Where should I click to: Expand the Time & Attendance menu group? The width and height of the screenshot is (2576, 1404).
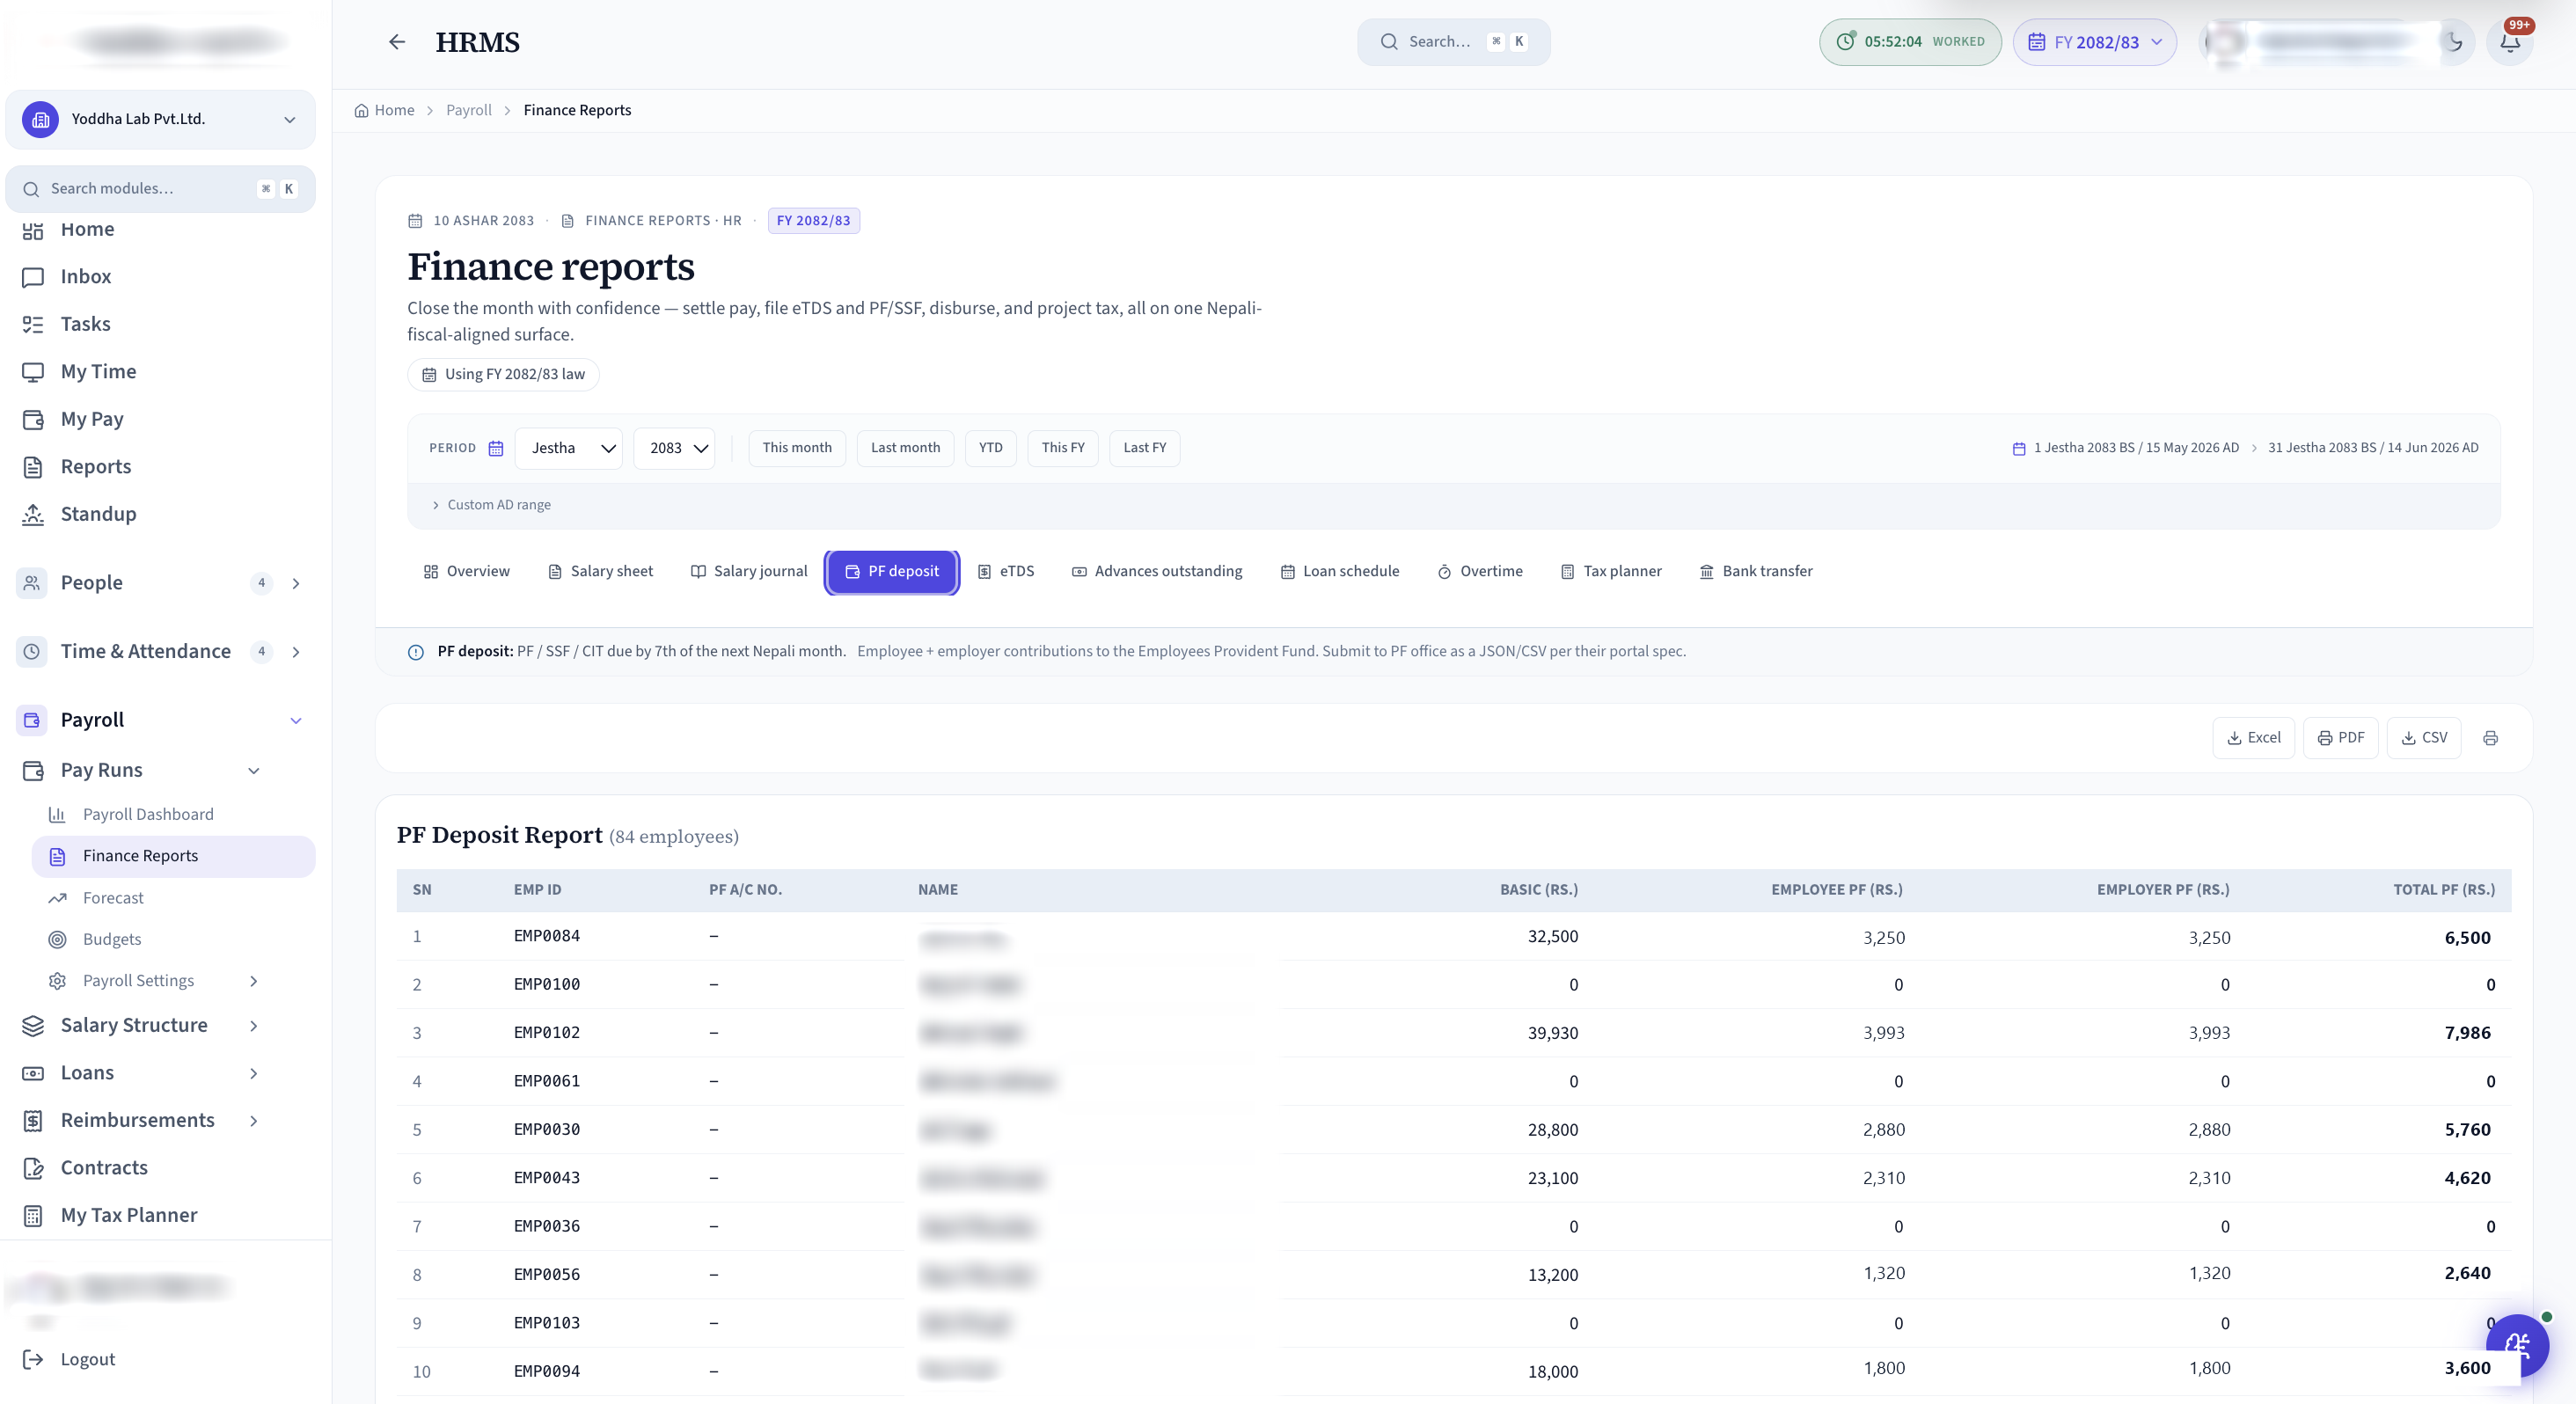[160, 652]
